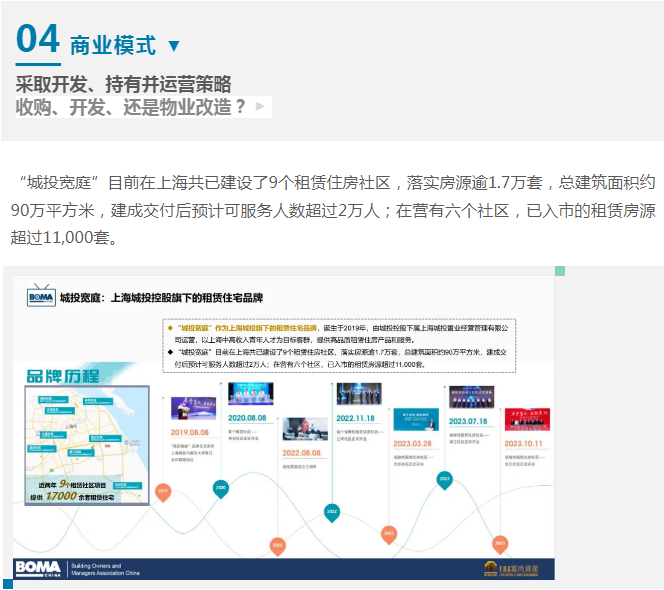The height and width of the screenshot is (590, 664).
Task: Select the orange 2022 timeline pin
Action: (x=277, y=546)
